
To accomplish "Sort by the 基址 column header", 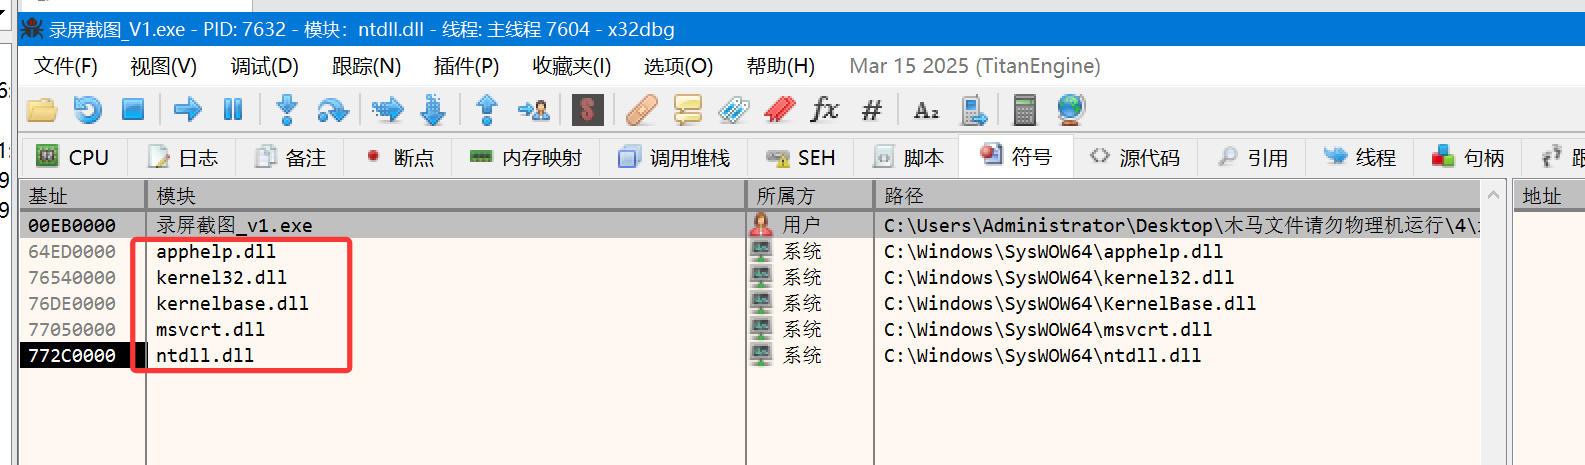I will [x=82, y=195].
